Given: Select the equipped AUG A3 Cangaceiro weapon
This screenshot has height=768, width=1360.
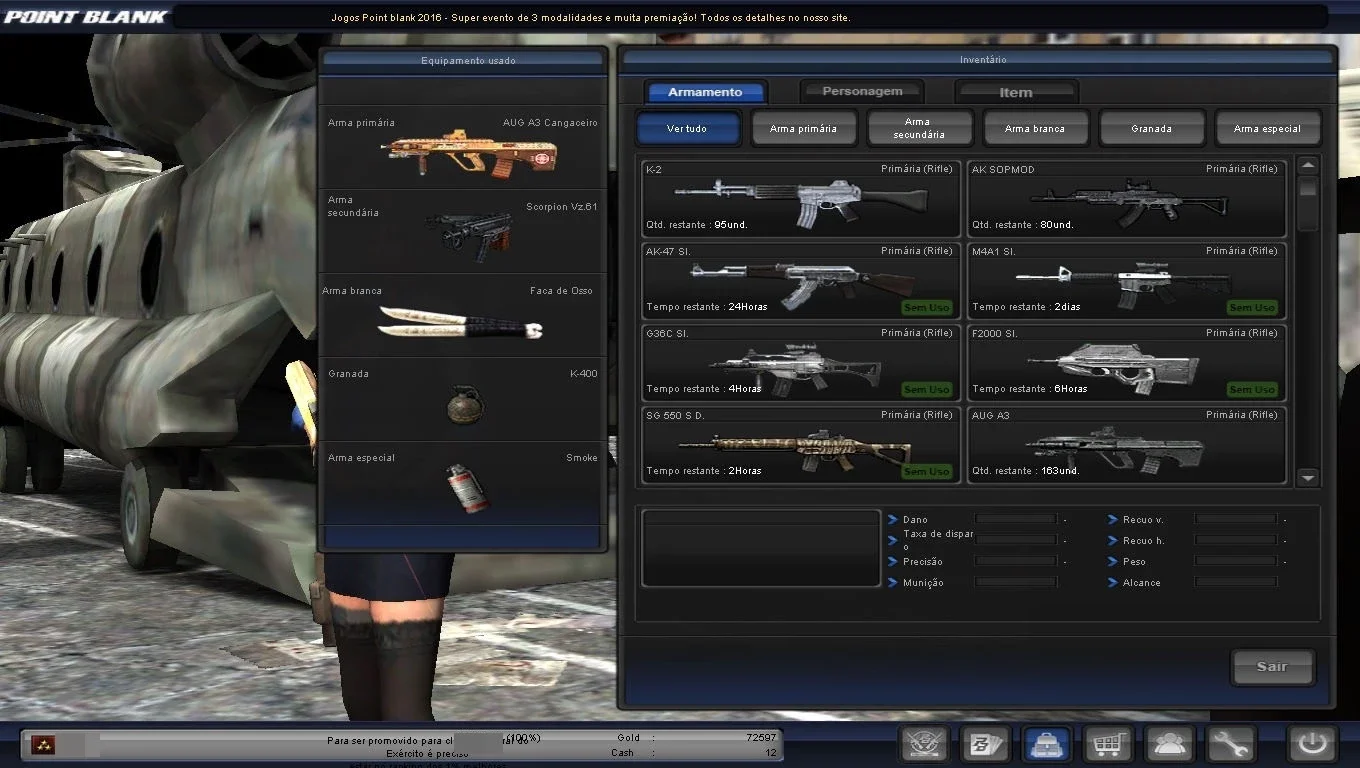Looking at the screenshot, I should 462,148.
